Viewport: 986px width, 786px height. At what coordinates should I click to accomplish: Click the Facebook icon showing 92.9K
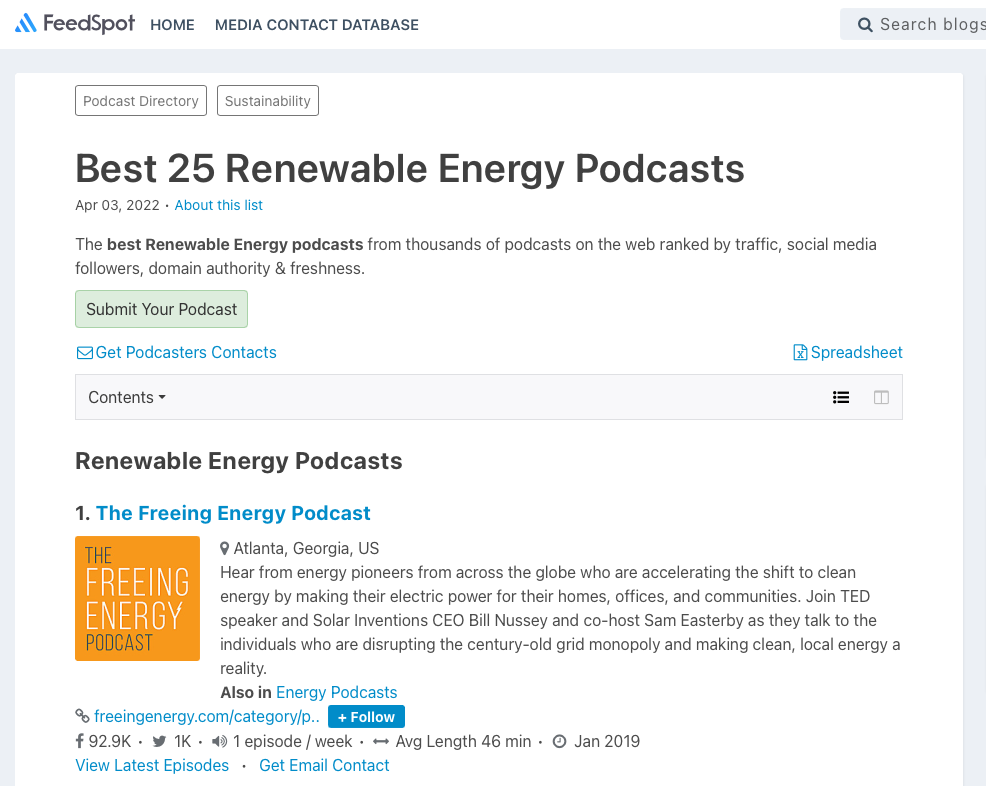pyautogui.click(x=80, y=741)
